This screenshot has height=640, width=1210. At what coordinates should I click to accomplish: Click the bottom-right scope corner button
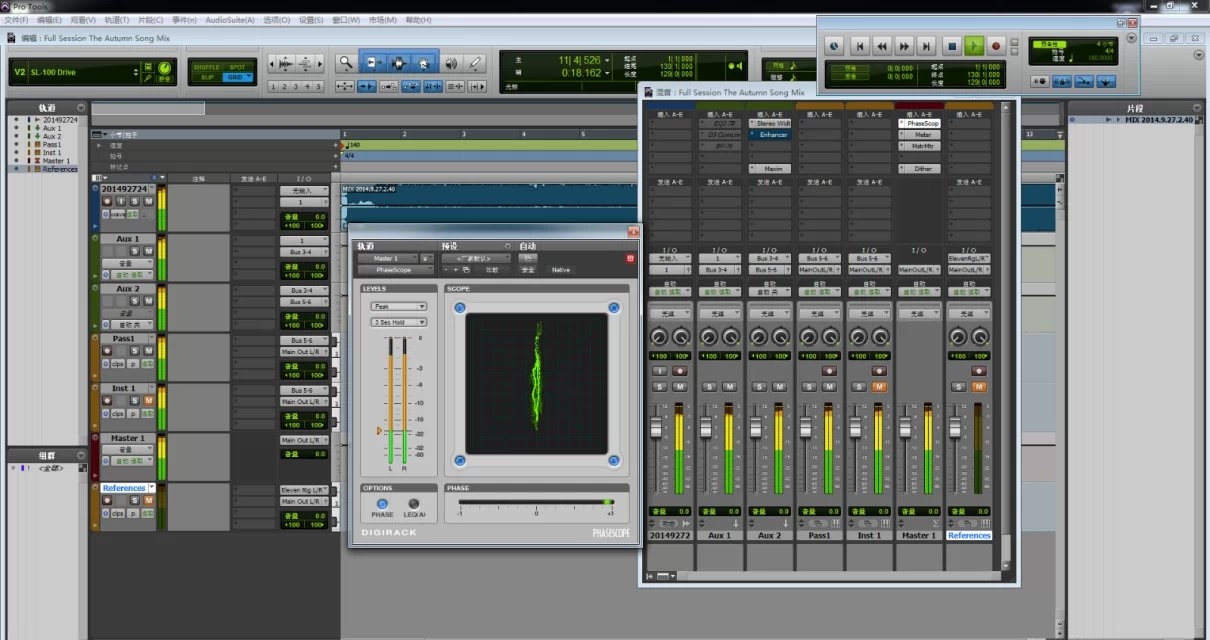[614, 461]
